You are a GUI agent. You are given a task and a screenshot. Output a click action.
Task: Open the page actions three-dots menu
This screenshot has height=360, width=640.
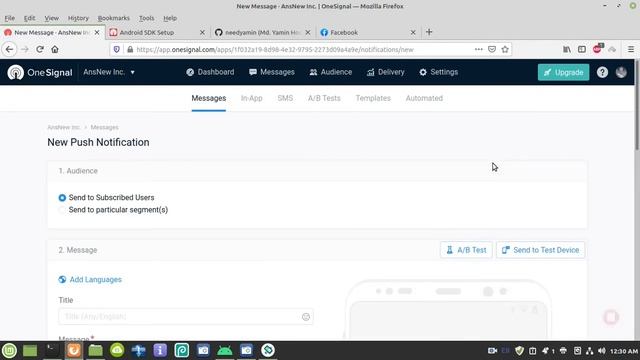(x=478, y=49)
